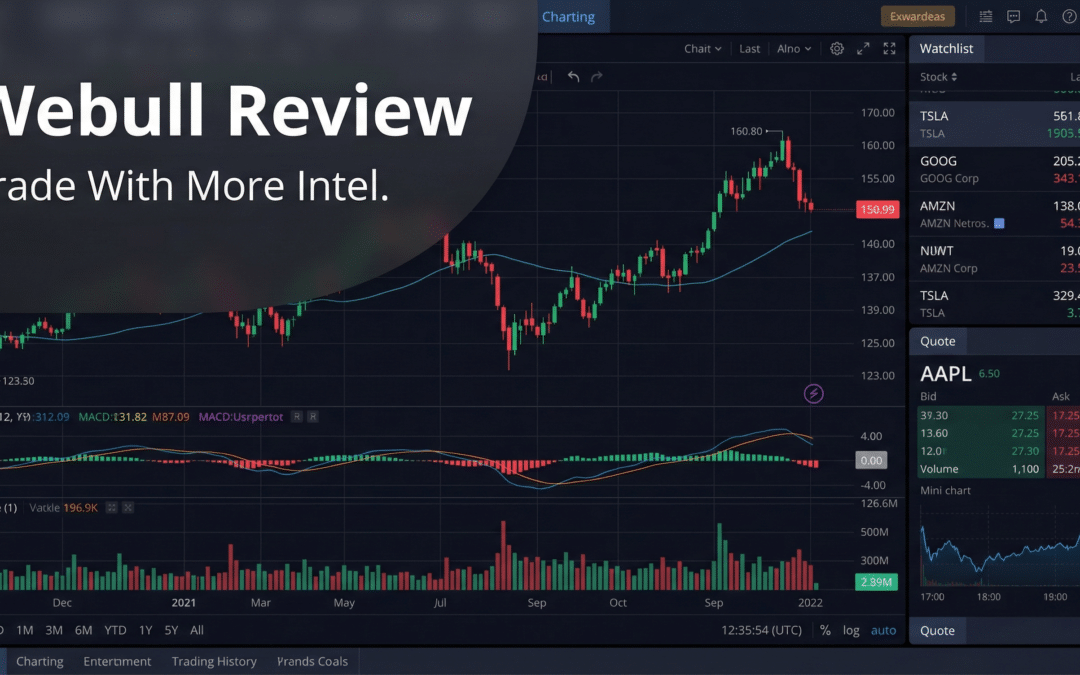
Task: Click bid price 13.60 row
Action: 981,433
